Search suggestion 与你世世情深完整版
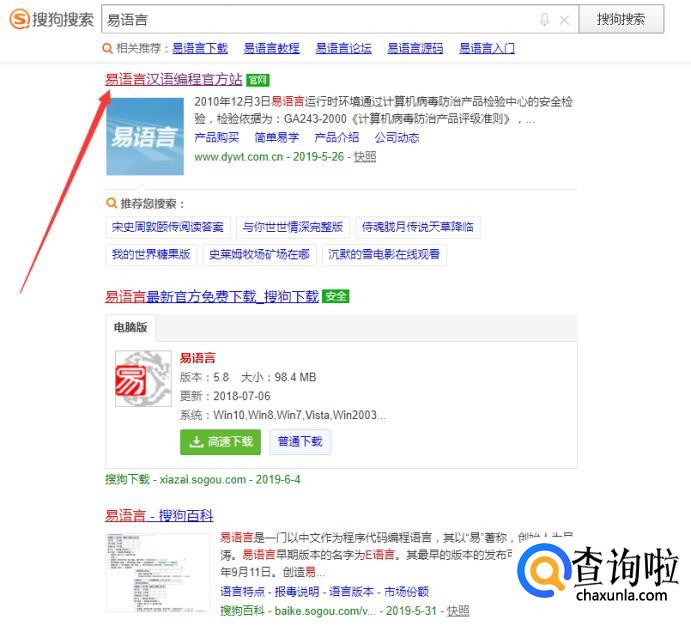The image size is (691, 626). pyautogui.click(x=293, y=227)
